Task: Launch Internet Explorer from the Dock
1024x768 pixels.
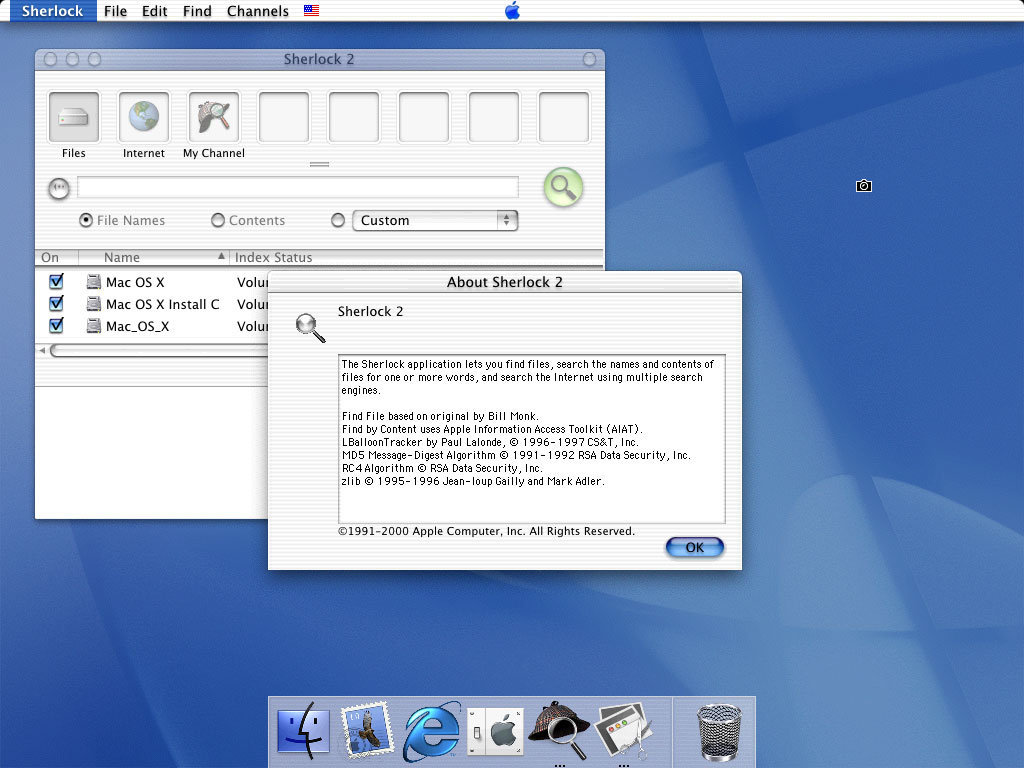Action: point(432,731)
